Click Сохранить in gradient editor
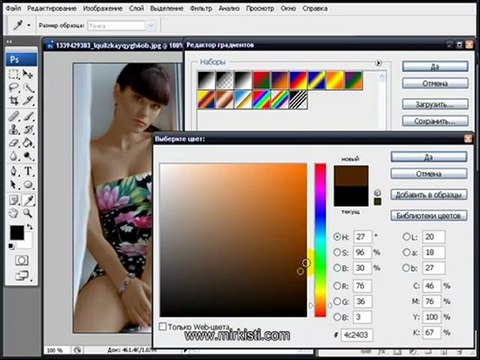Viewport: 480px width, 360px height. point(435,121)
